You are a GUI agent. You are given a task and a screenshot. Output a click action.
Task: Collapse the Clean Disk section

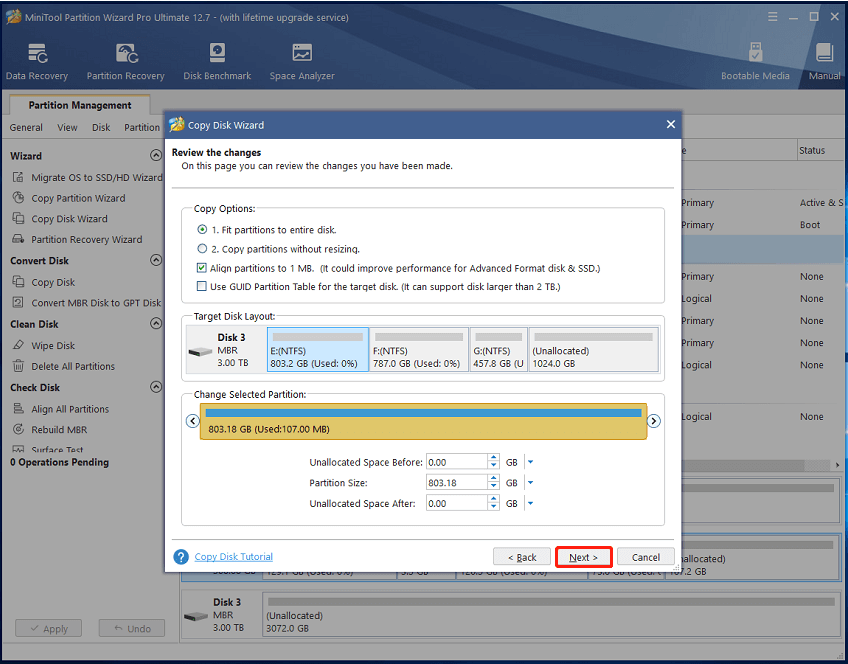click(156, 323)
